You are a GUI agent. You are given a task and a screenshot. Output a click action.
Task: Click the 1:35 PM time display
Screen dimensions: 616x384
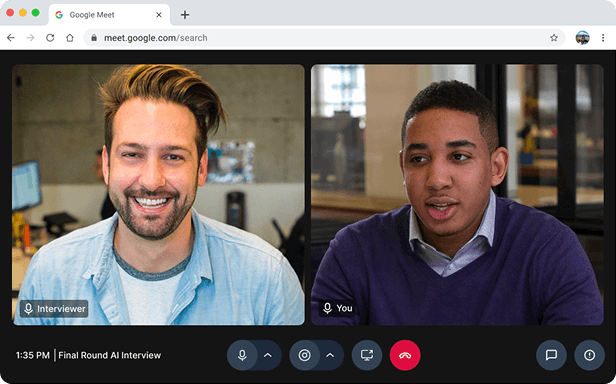tap(33, 355)
